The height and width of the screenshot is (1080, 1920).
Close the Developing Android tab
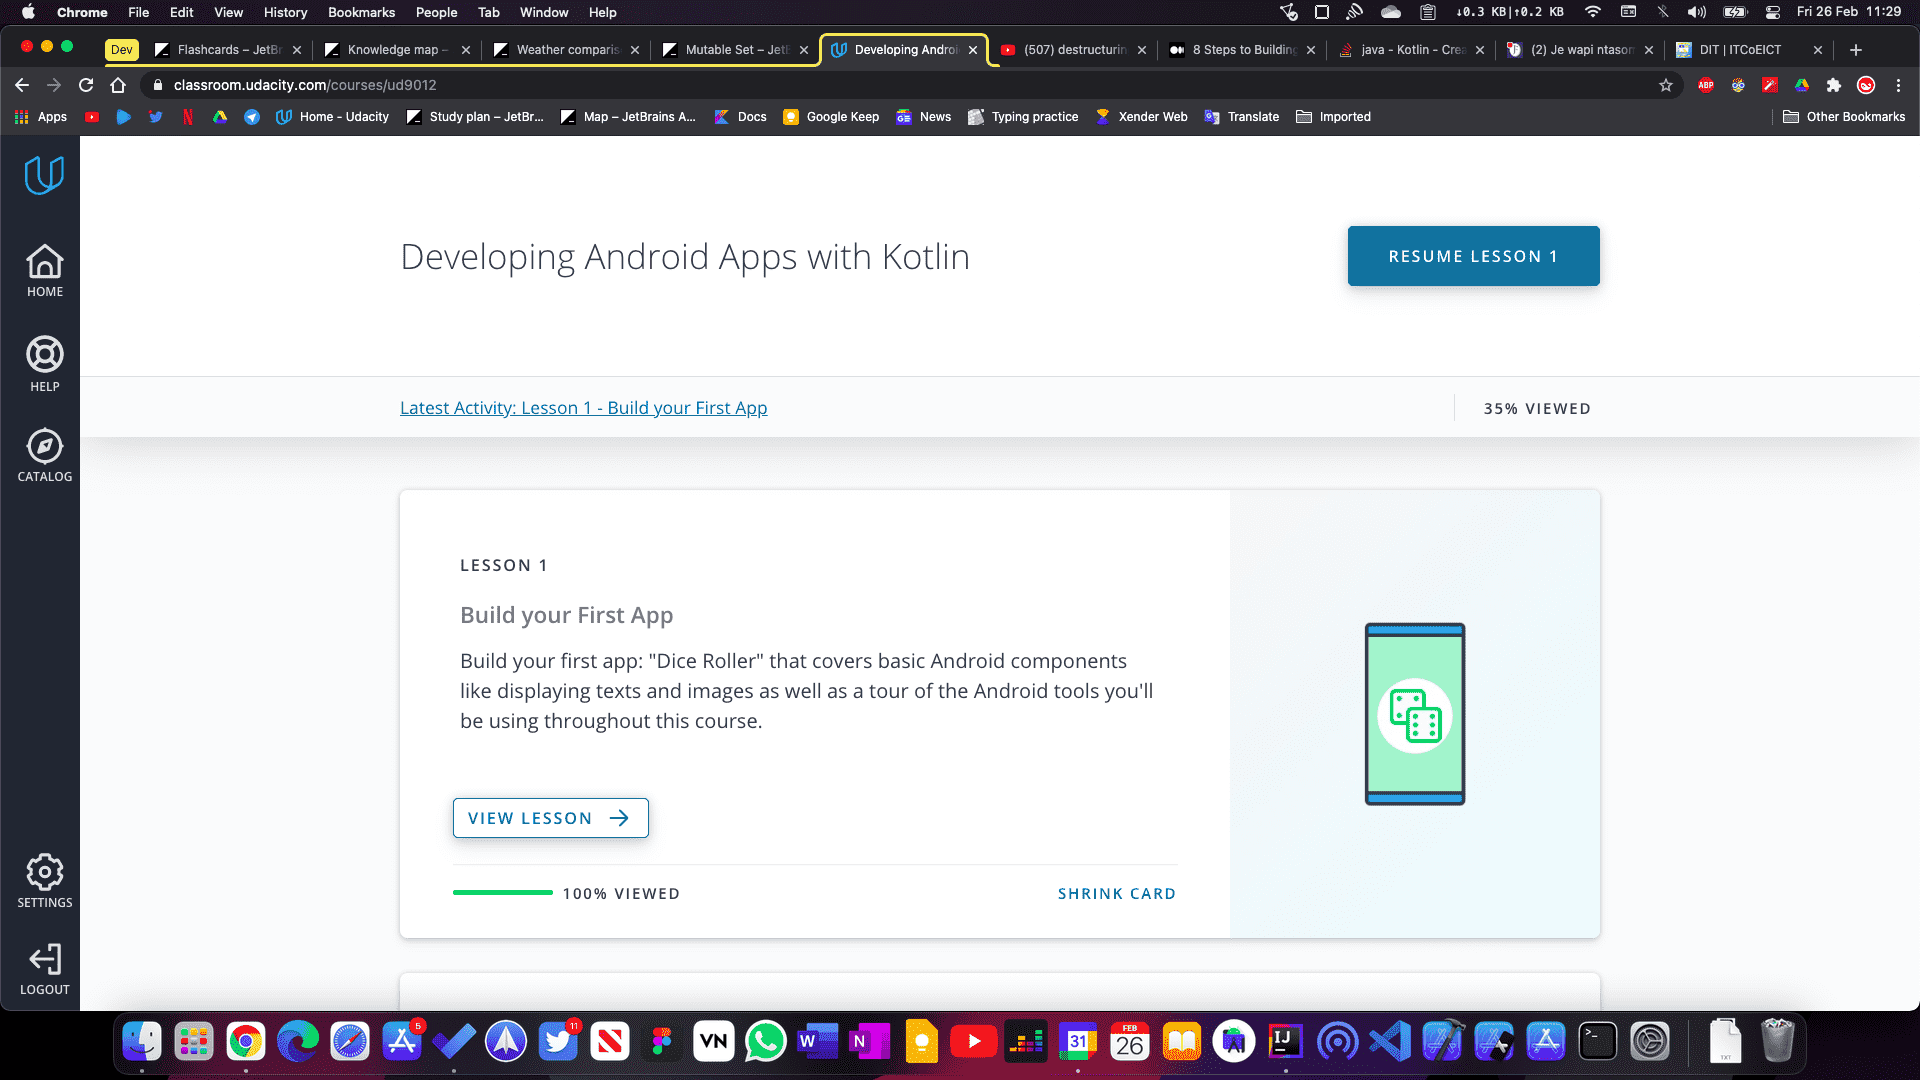click(973, 50)
